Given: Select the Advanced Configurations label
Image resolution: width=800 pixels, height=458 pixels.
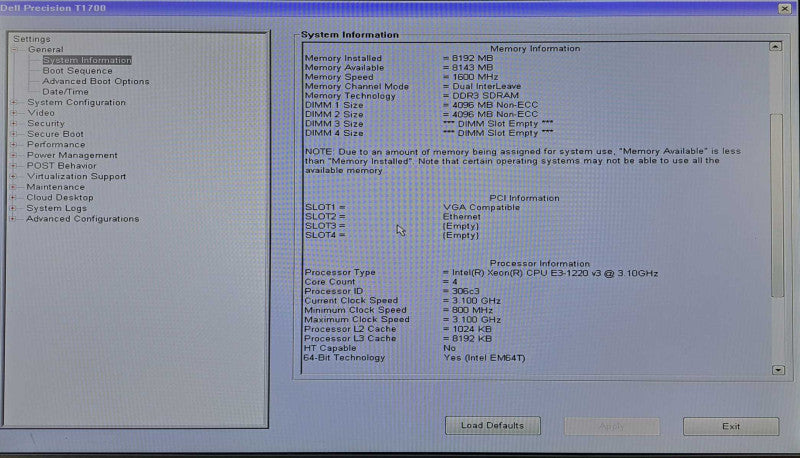Looking at the screenshot, I should click(83, 219).
